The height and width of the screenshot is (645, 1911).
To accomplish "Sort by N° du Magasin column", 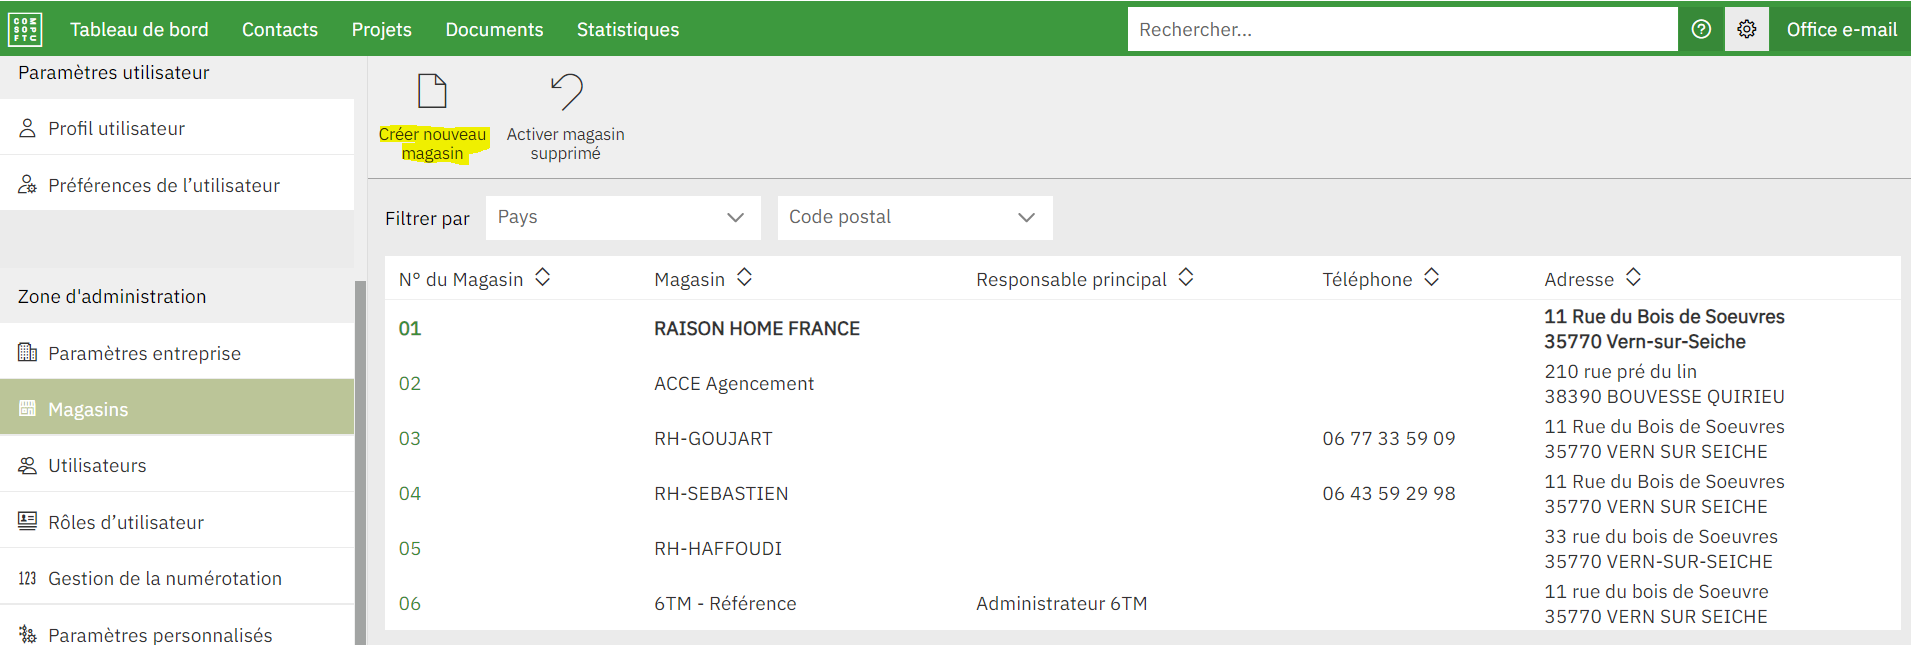I will (543, 278).
